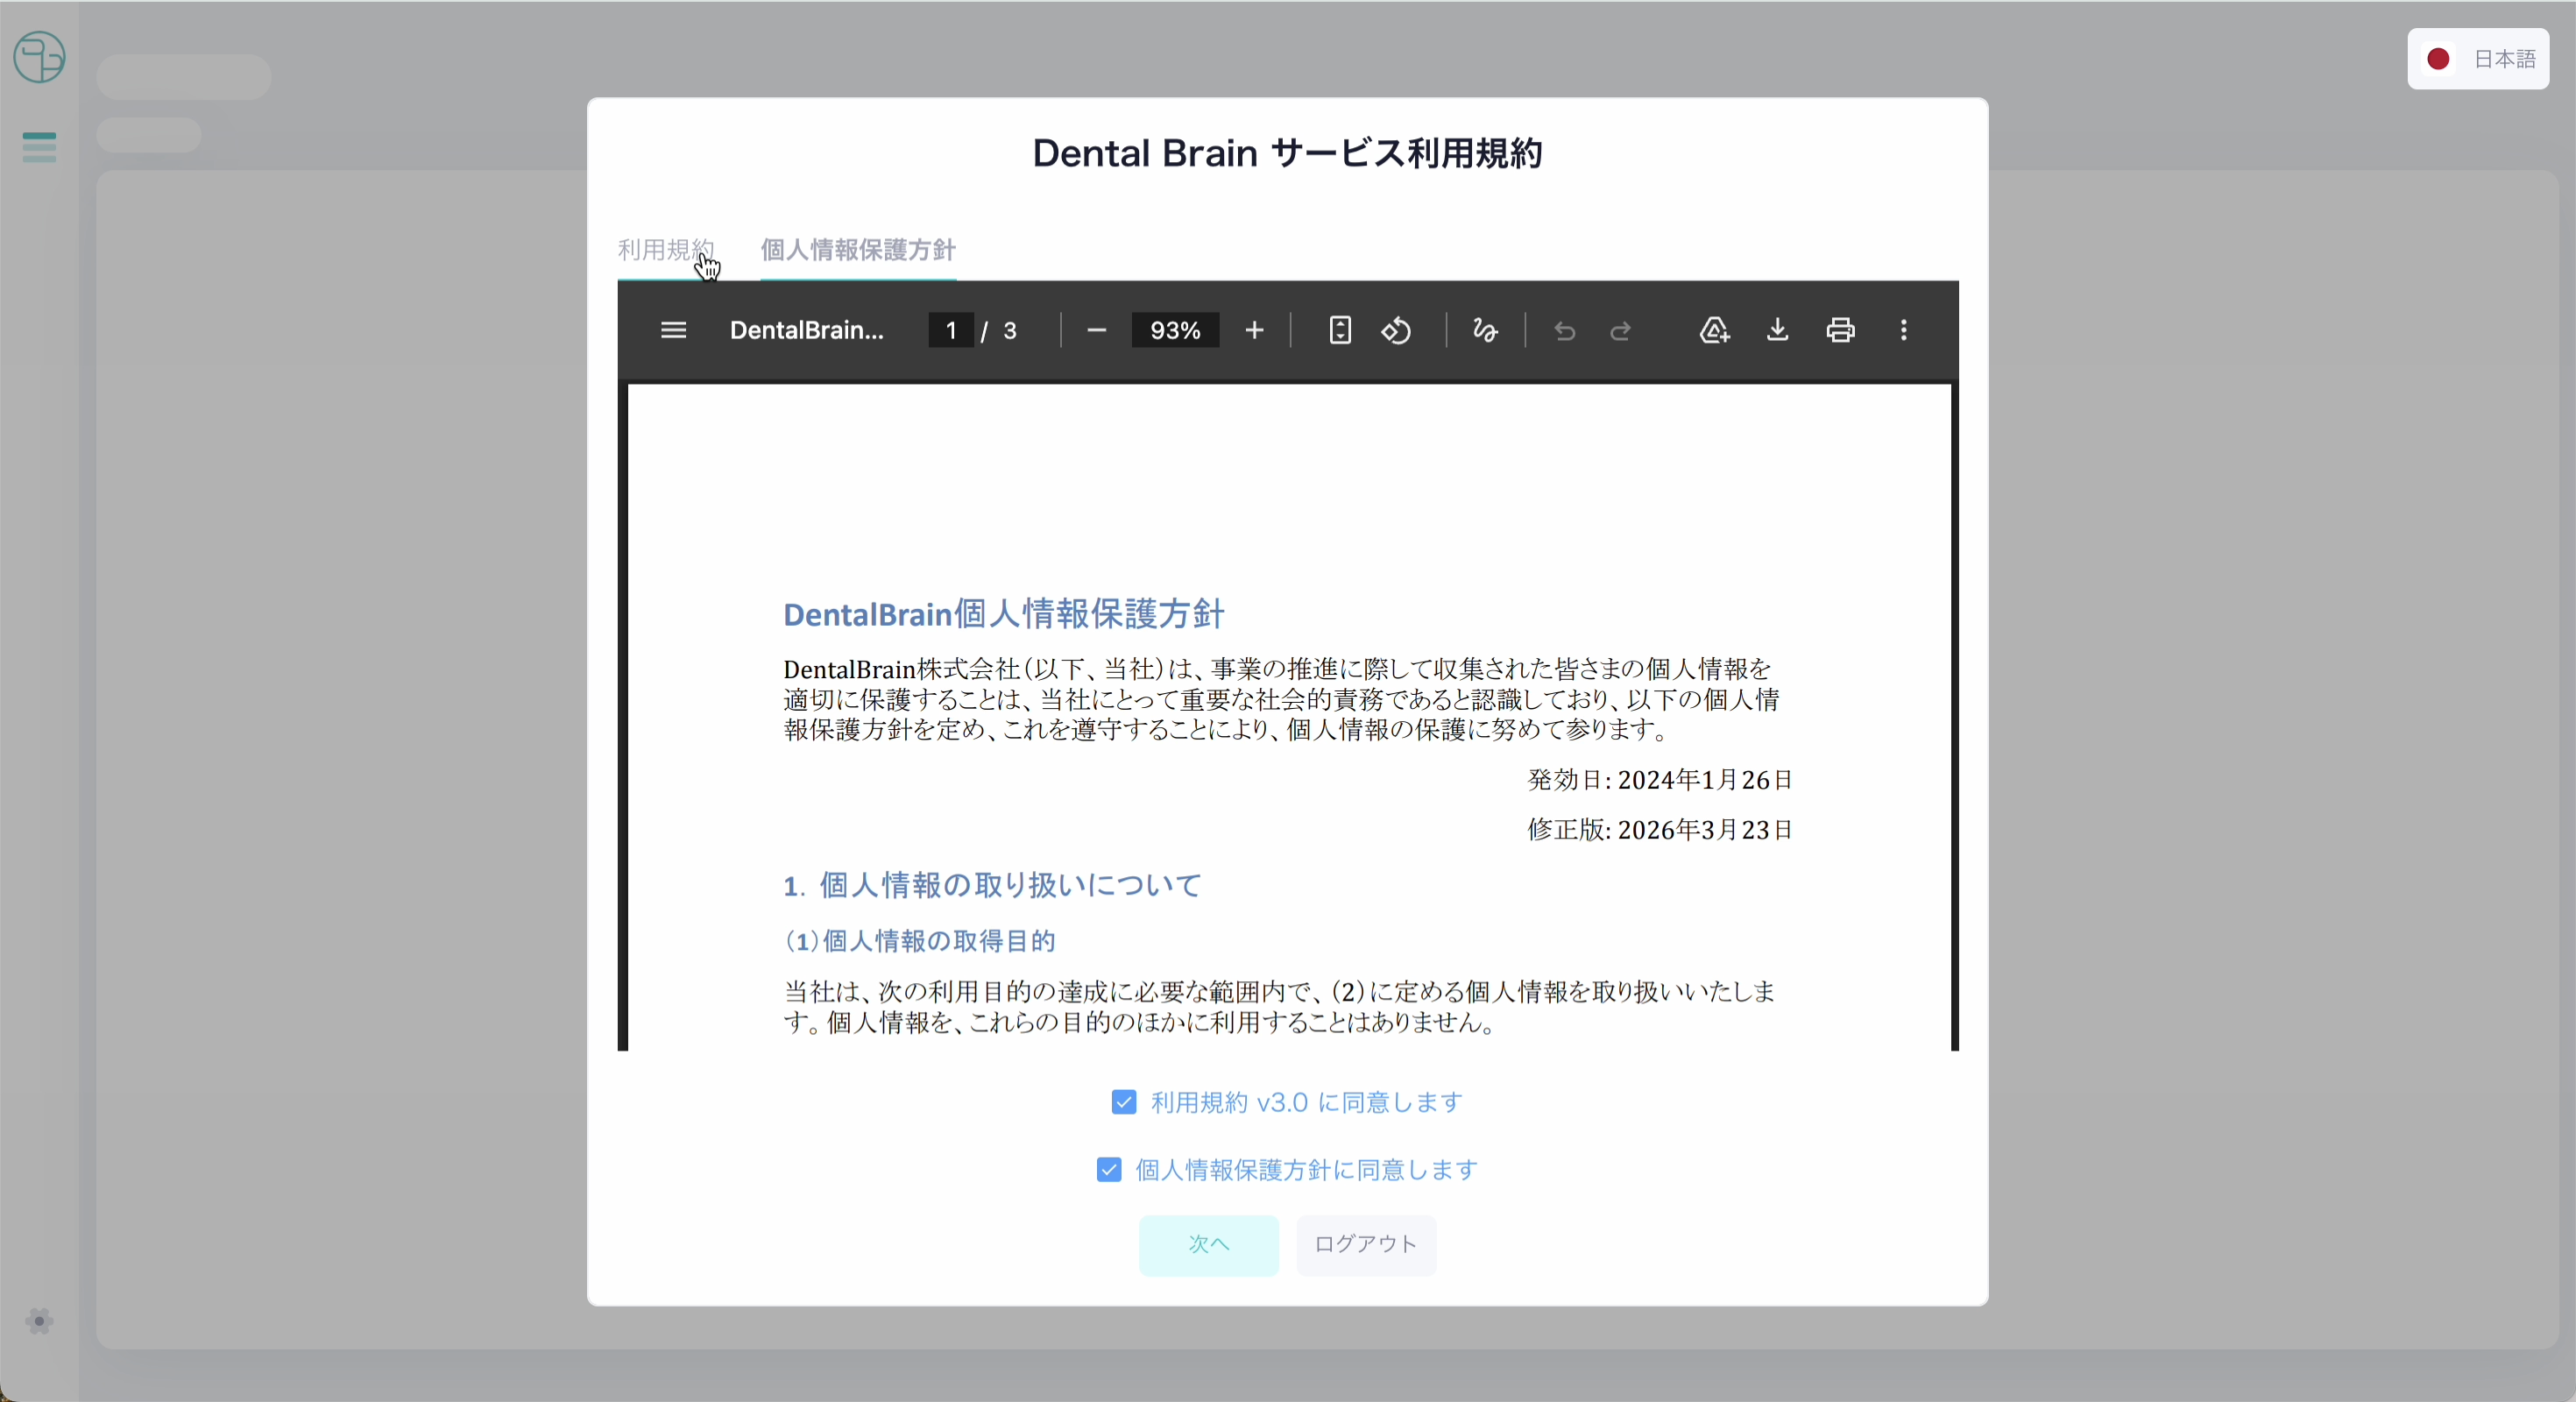Image resolution: width=2576 pixels, height=1402 pixels.
Task: Zoom out the PDF document
Action: click(x=1096, y=330)
